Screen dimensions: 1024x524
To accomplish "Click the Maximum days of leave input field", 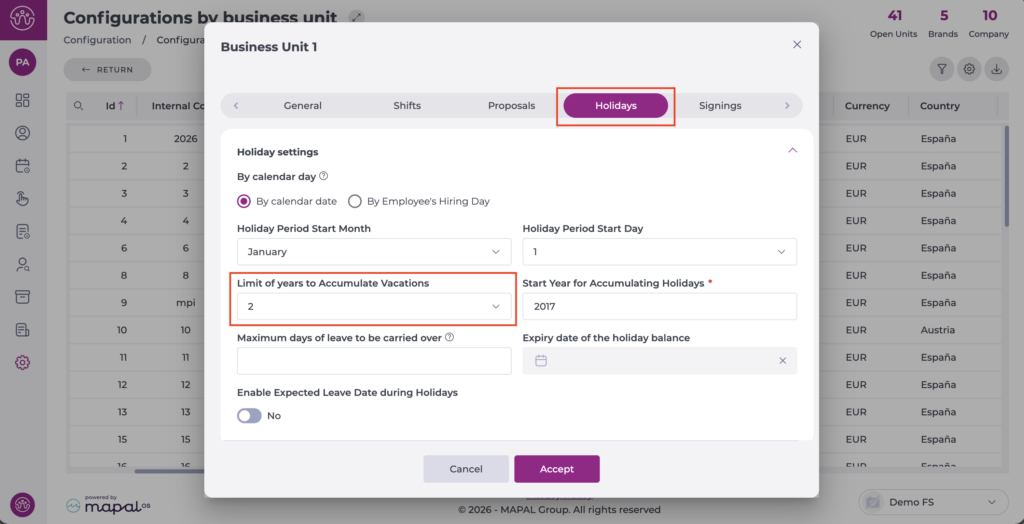I will click(x=374, y=361).
